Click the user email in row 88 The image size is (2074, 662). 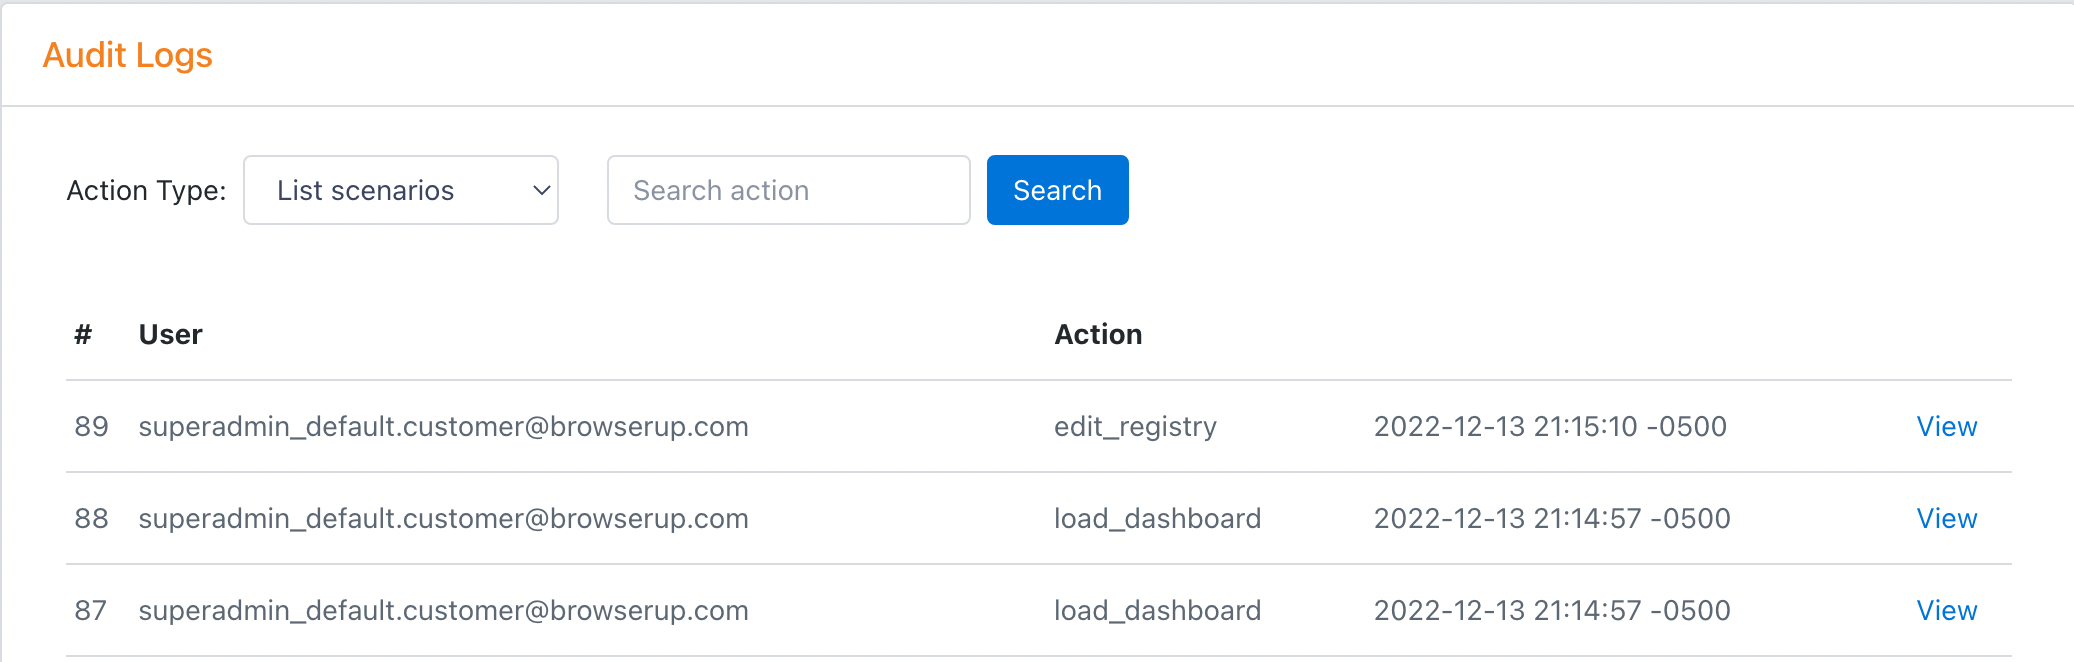443,519
